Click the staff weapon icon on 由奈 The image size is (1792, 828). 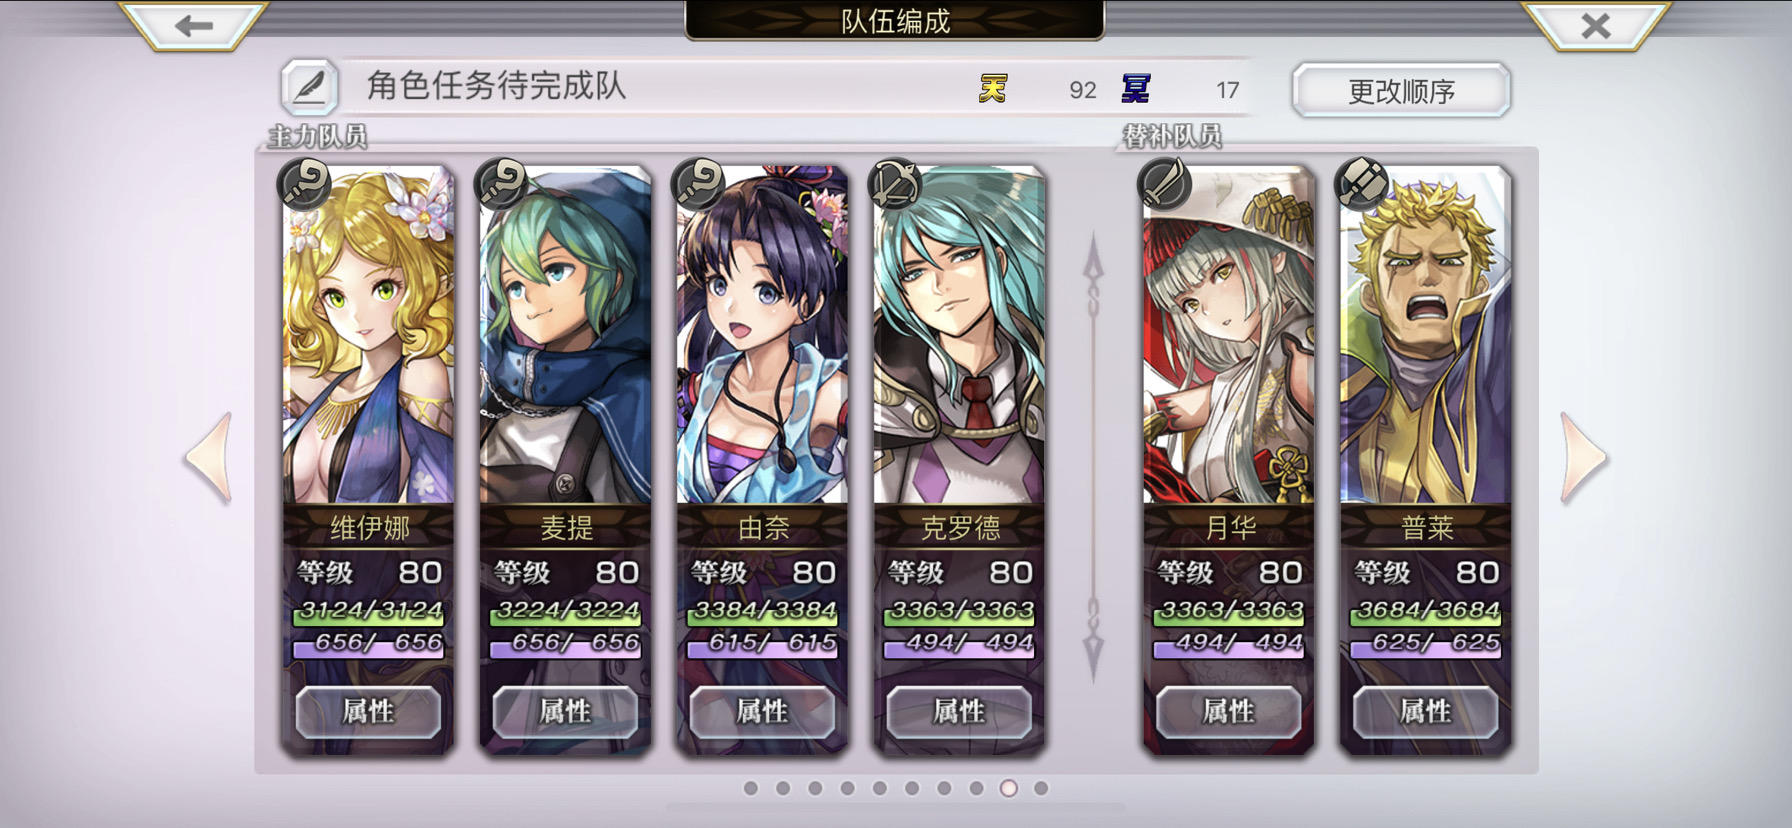coord(698,183)
